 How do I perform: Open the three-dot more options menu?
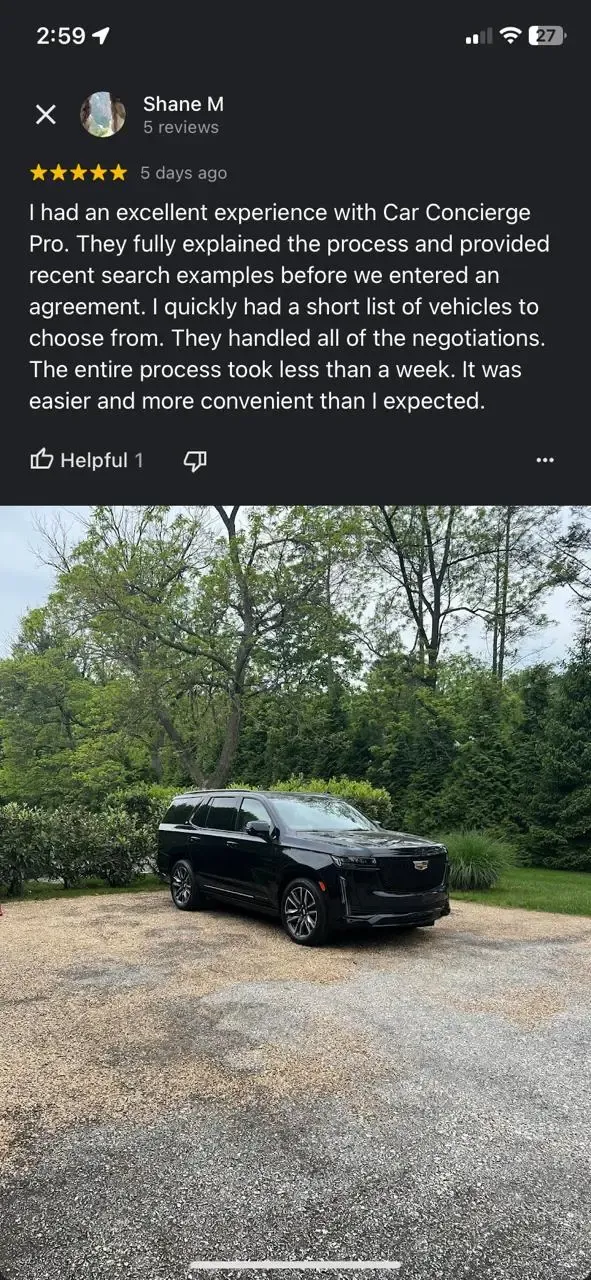(x=545, y=460)
